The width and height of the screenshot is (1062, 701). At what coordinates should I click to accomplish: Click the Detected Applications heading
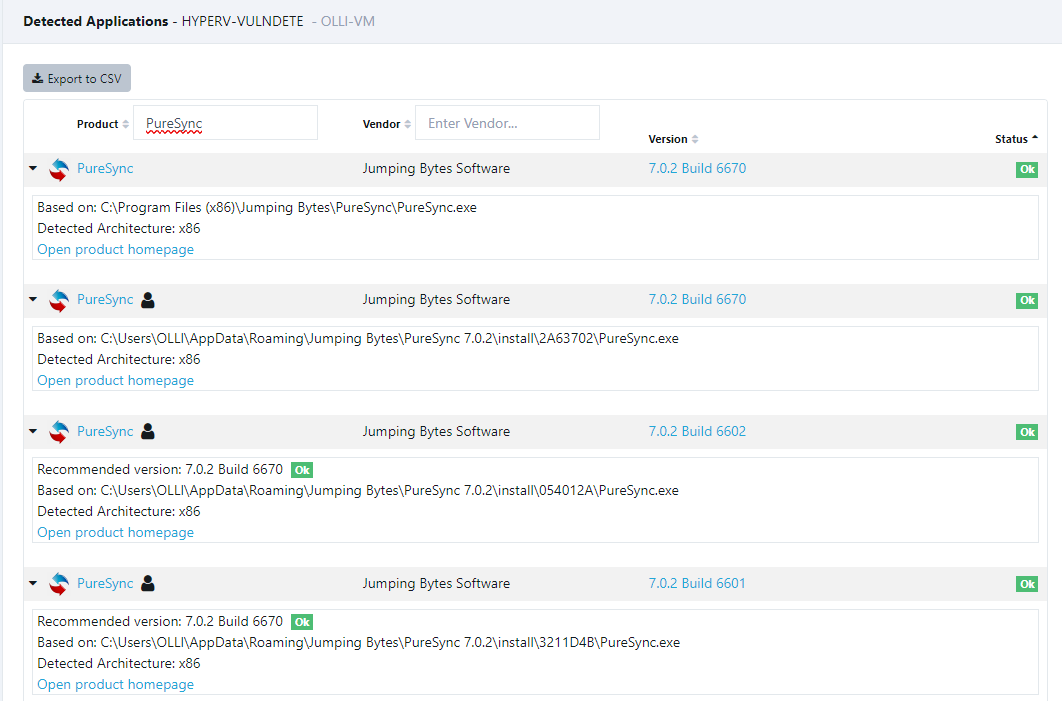point(95,21)
